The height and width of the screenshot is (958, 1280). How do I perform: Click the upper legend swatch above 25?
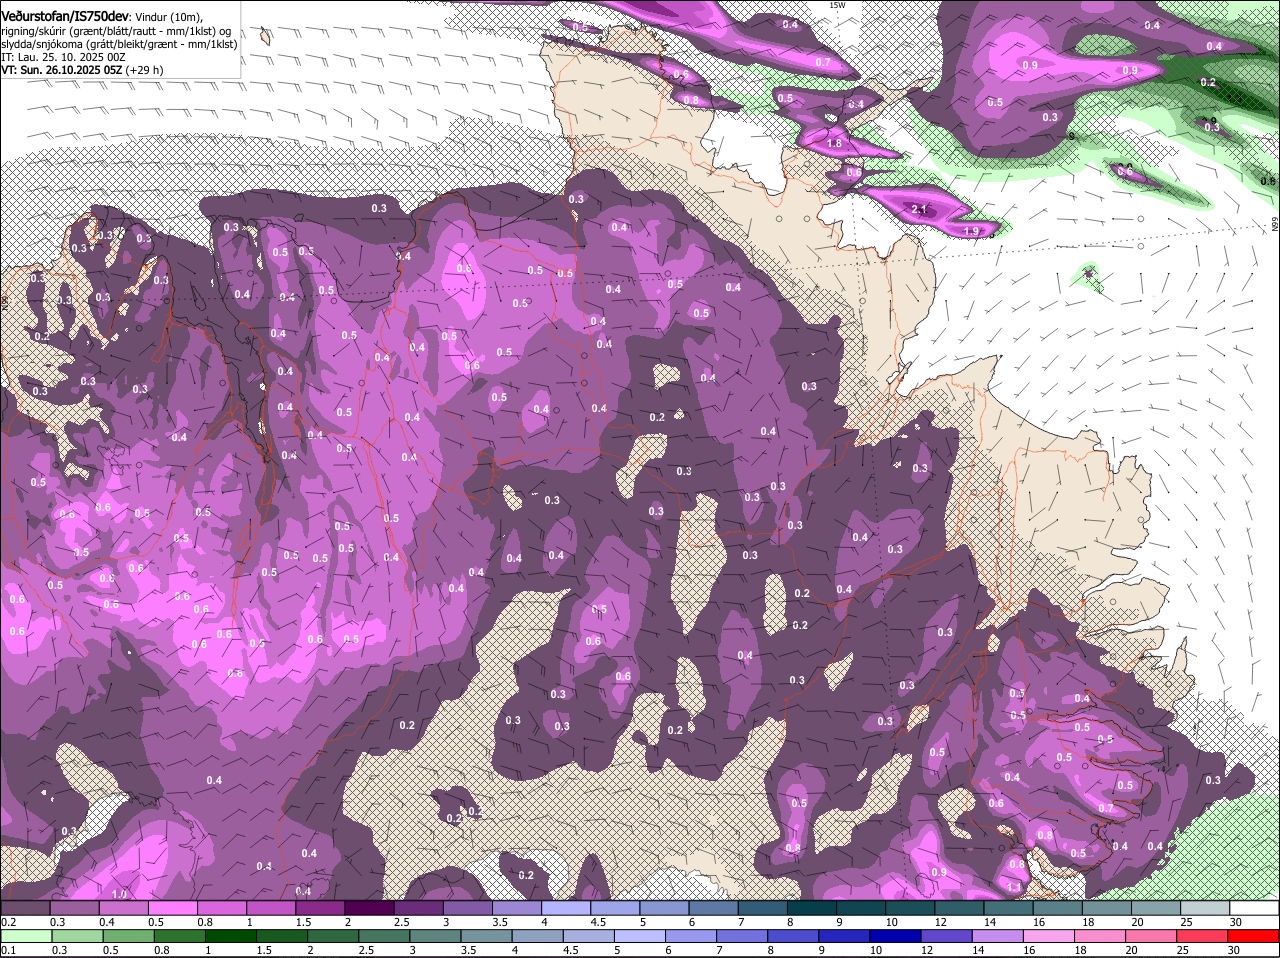(x=1204, y=908)
